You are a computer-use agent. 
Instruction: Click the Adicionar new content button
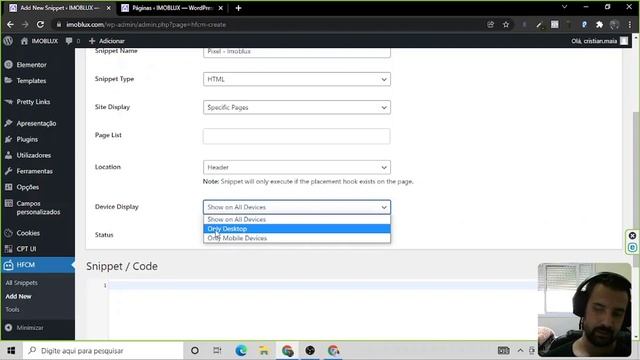(x=107, y=41)
